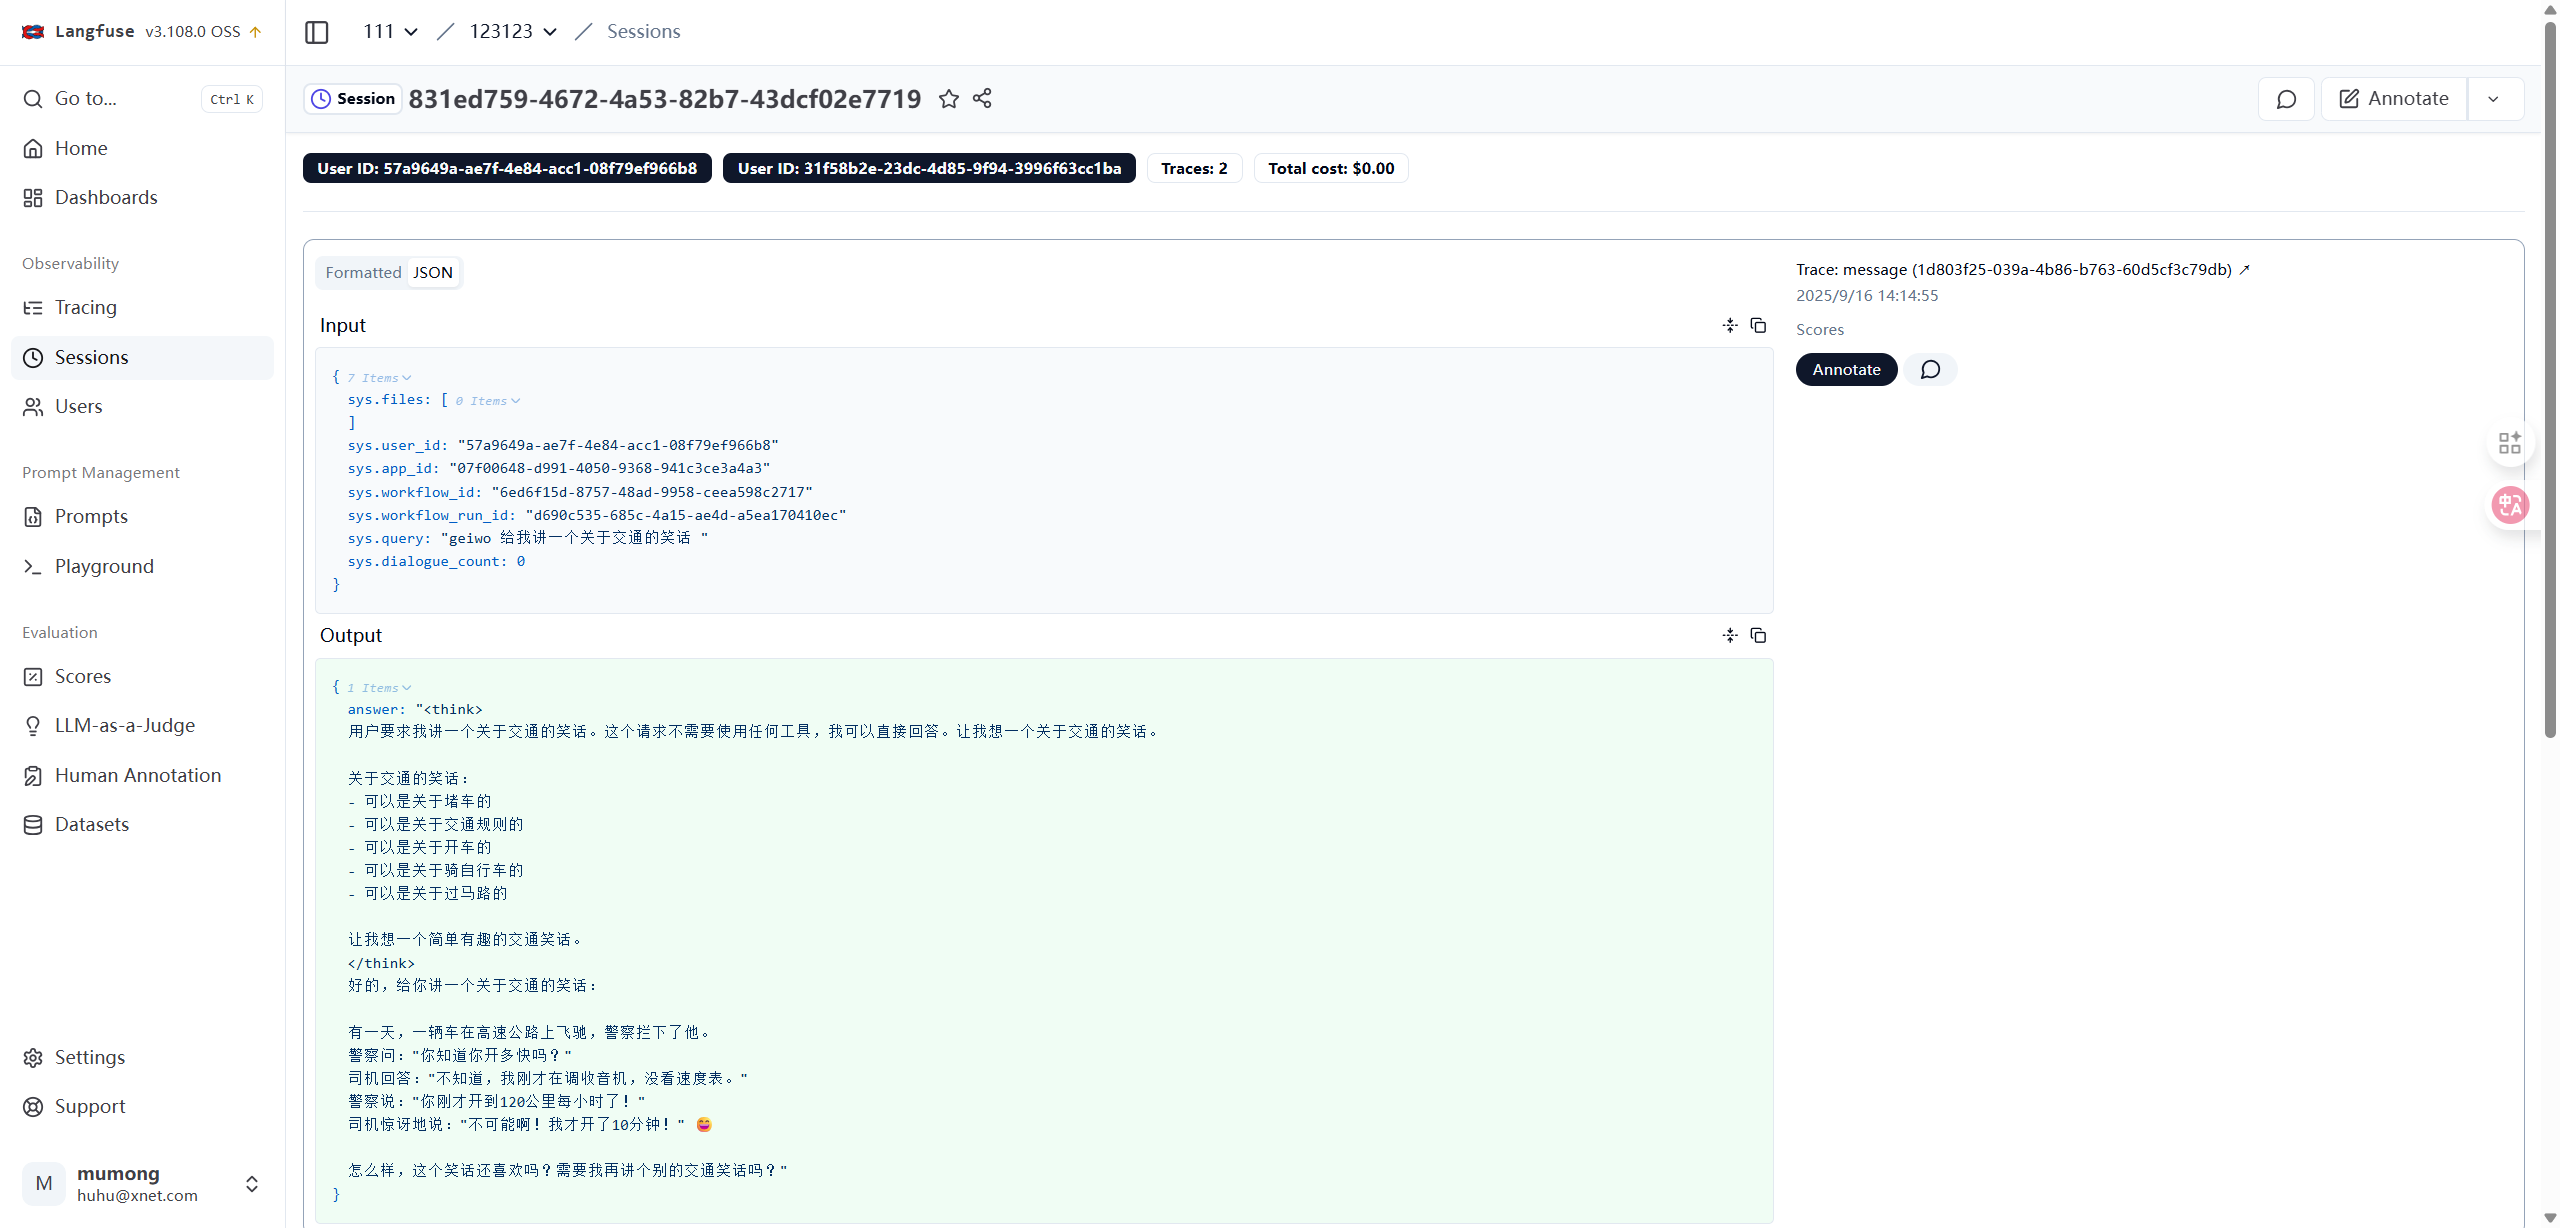Expand the sys.files 0 Items array
2560x1228 pixels.
pos(488,401)
